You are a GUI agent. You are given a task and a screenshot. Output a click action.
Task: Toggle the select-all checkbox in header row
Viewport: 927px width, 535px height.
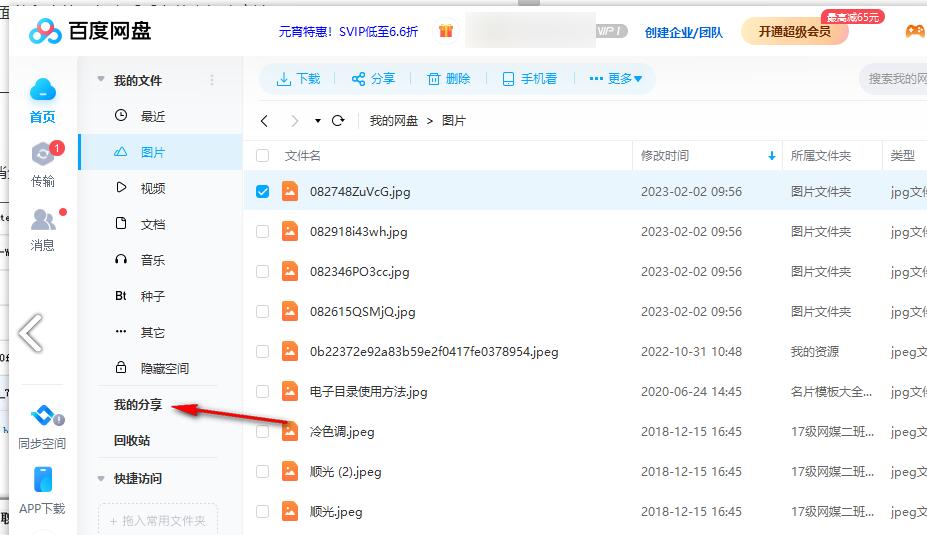click(263, 155)
